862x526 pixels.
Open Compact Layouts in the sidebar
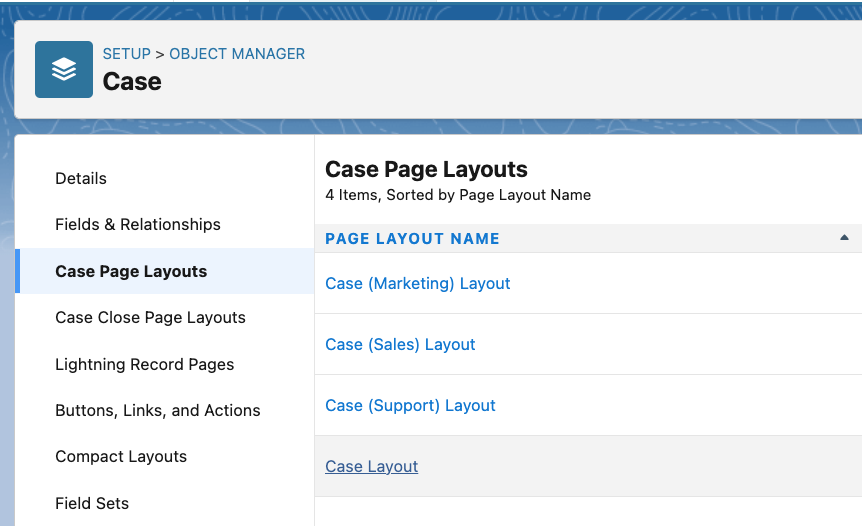click(x=121, y=456)
